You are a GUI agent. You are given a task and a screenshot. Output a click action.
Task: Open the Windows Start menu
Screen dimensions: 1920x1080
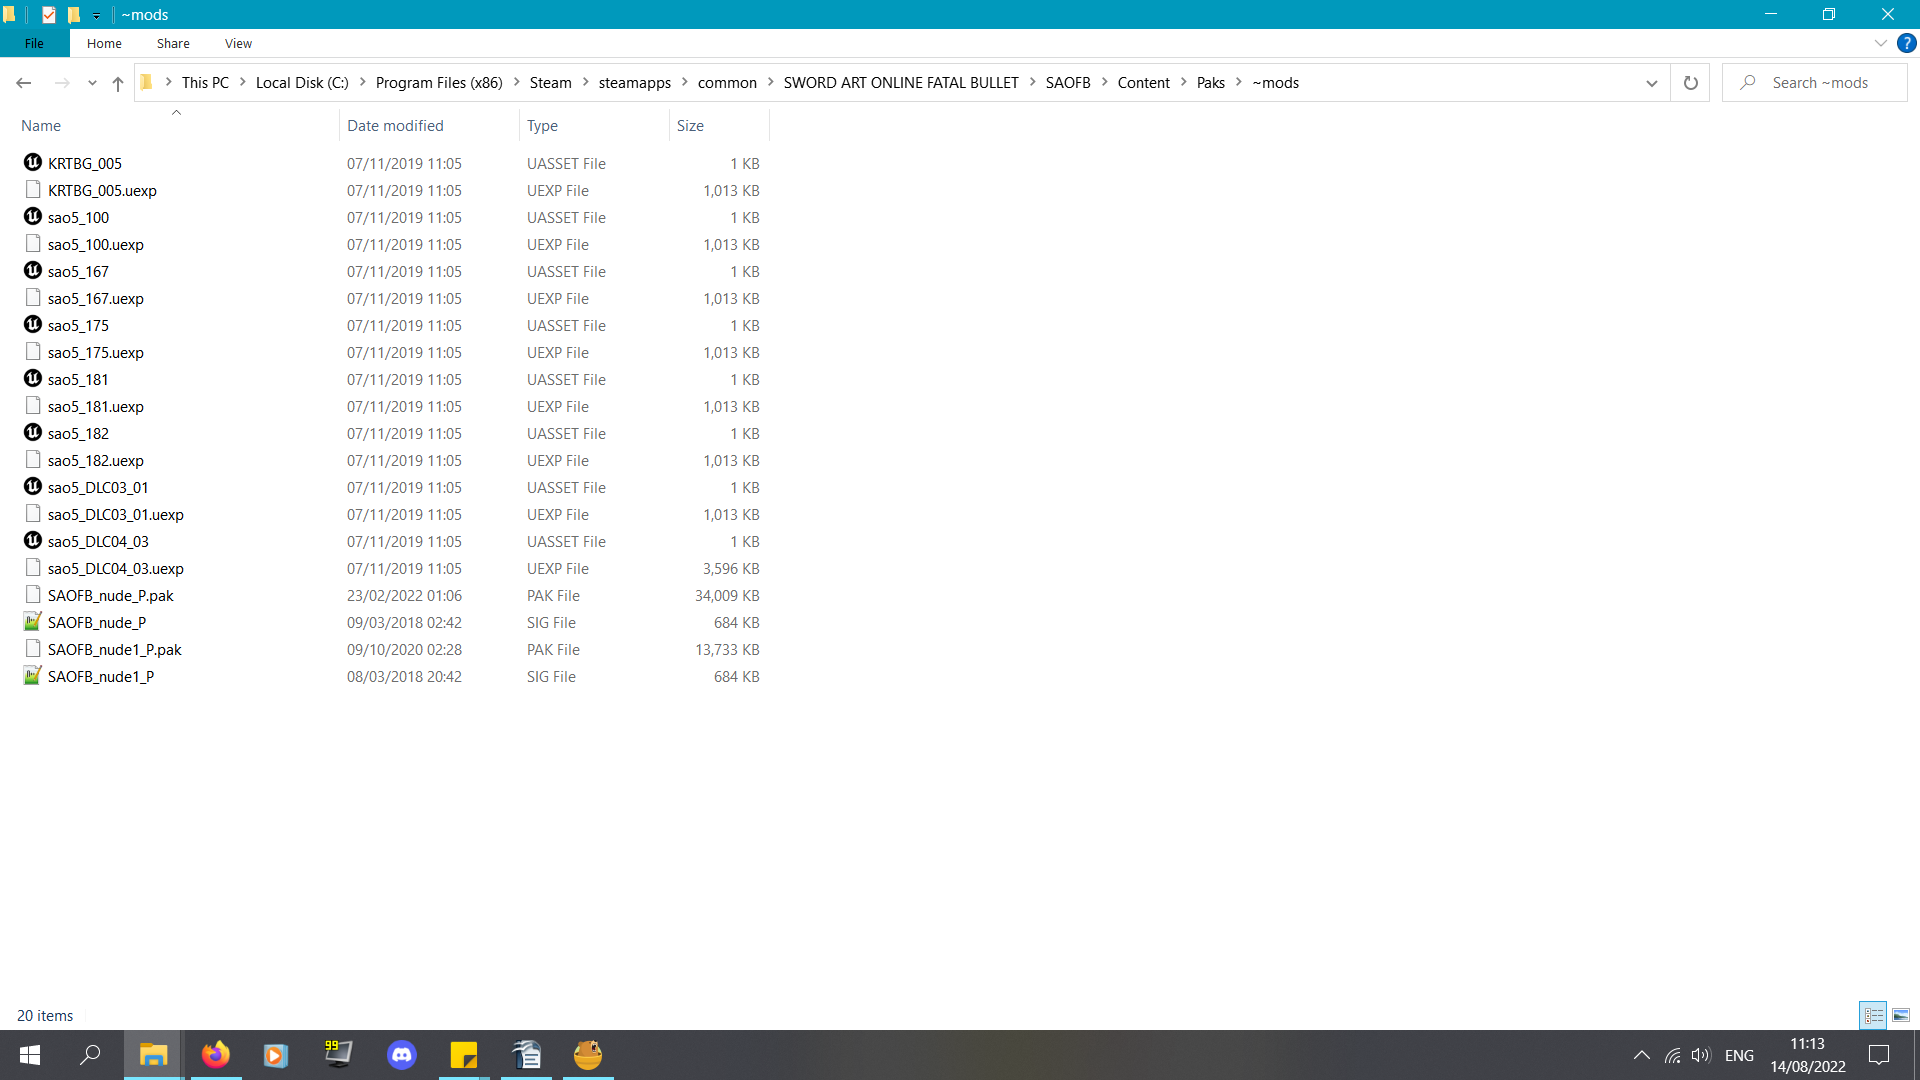coord(30,1055)
